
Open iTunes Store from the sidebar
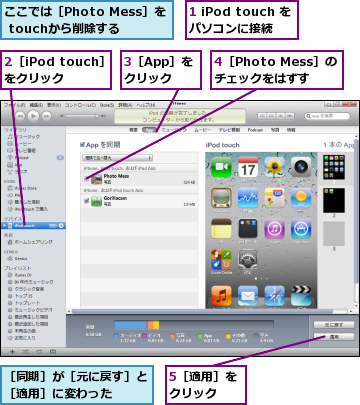tap(22, 188)
